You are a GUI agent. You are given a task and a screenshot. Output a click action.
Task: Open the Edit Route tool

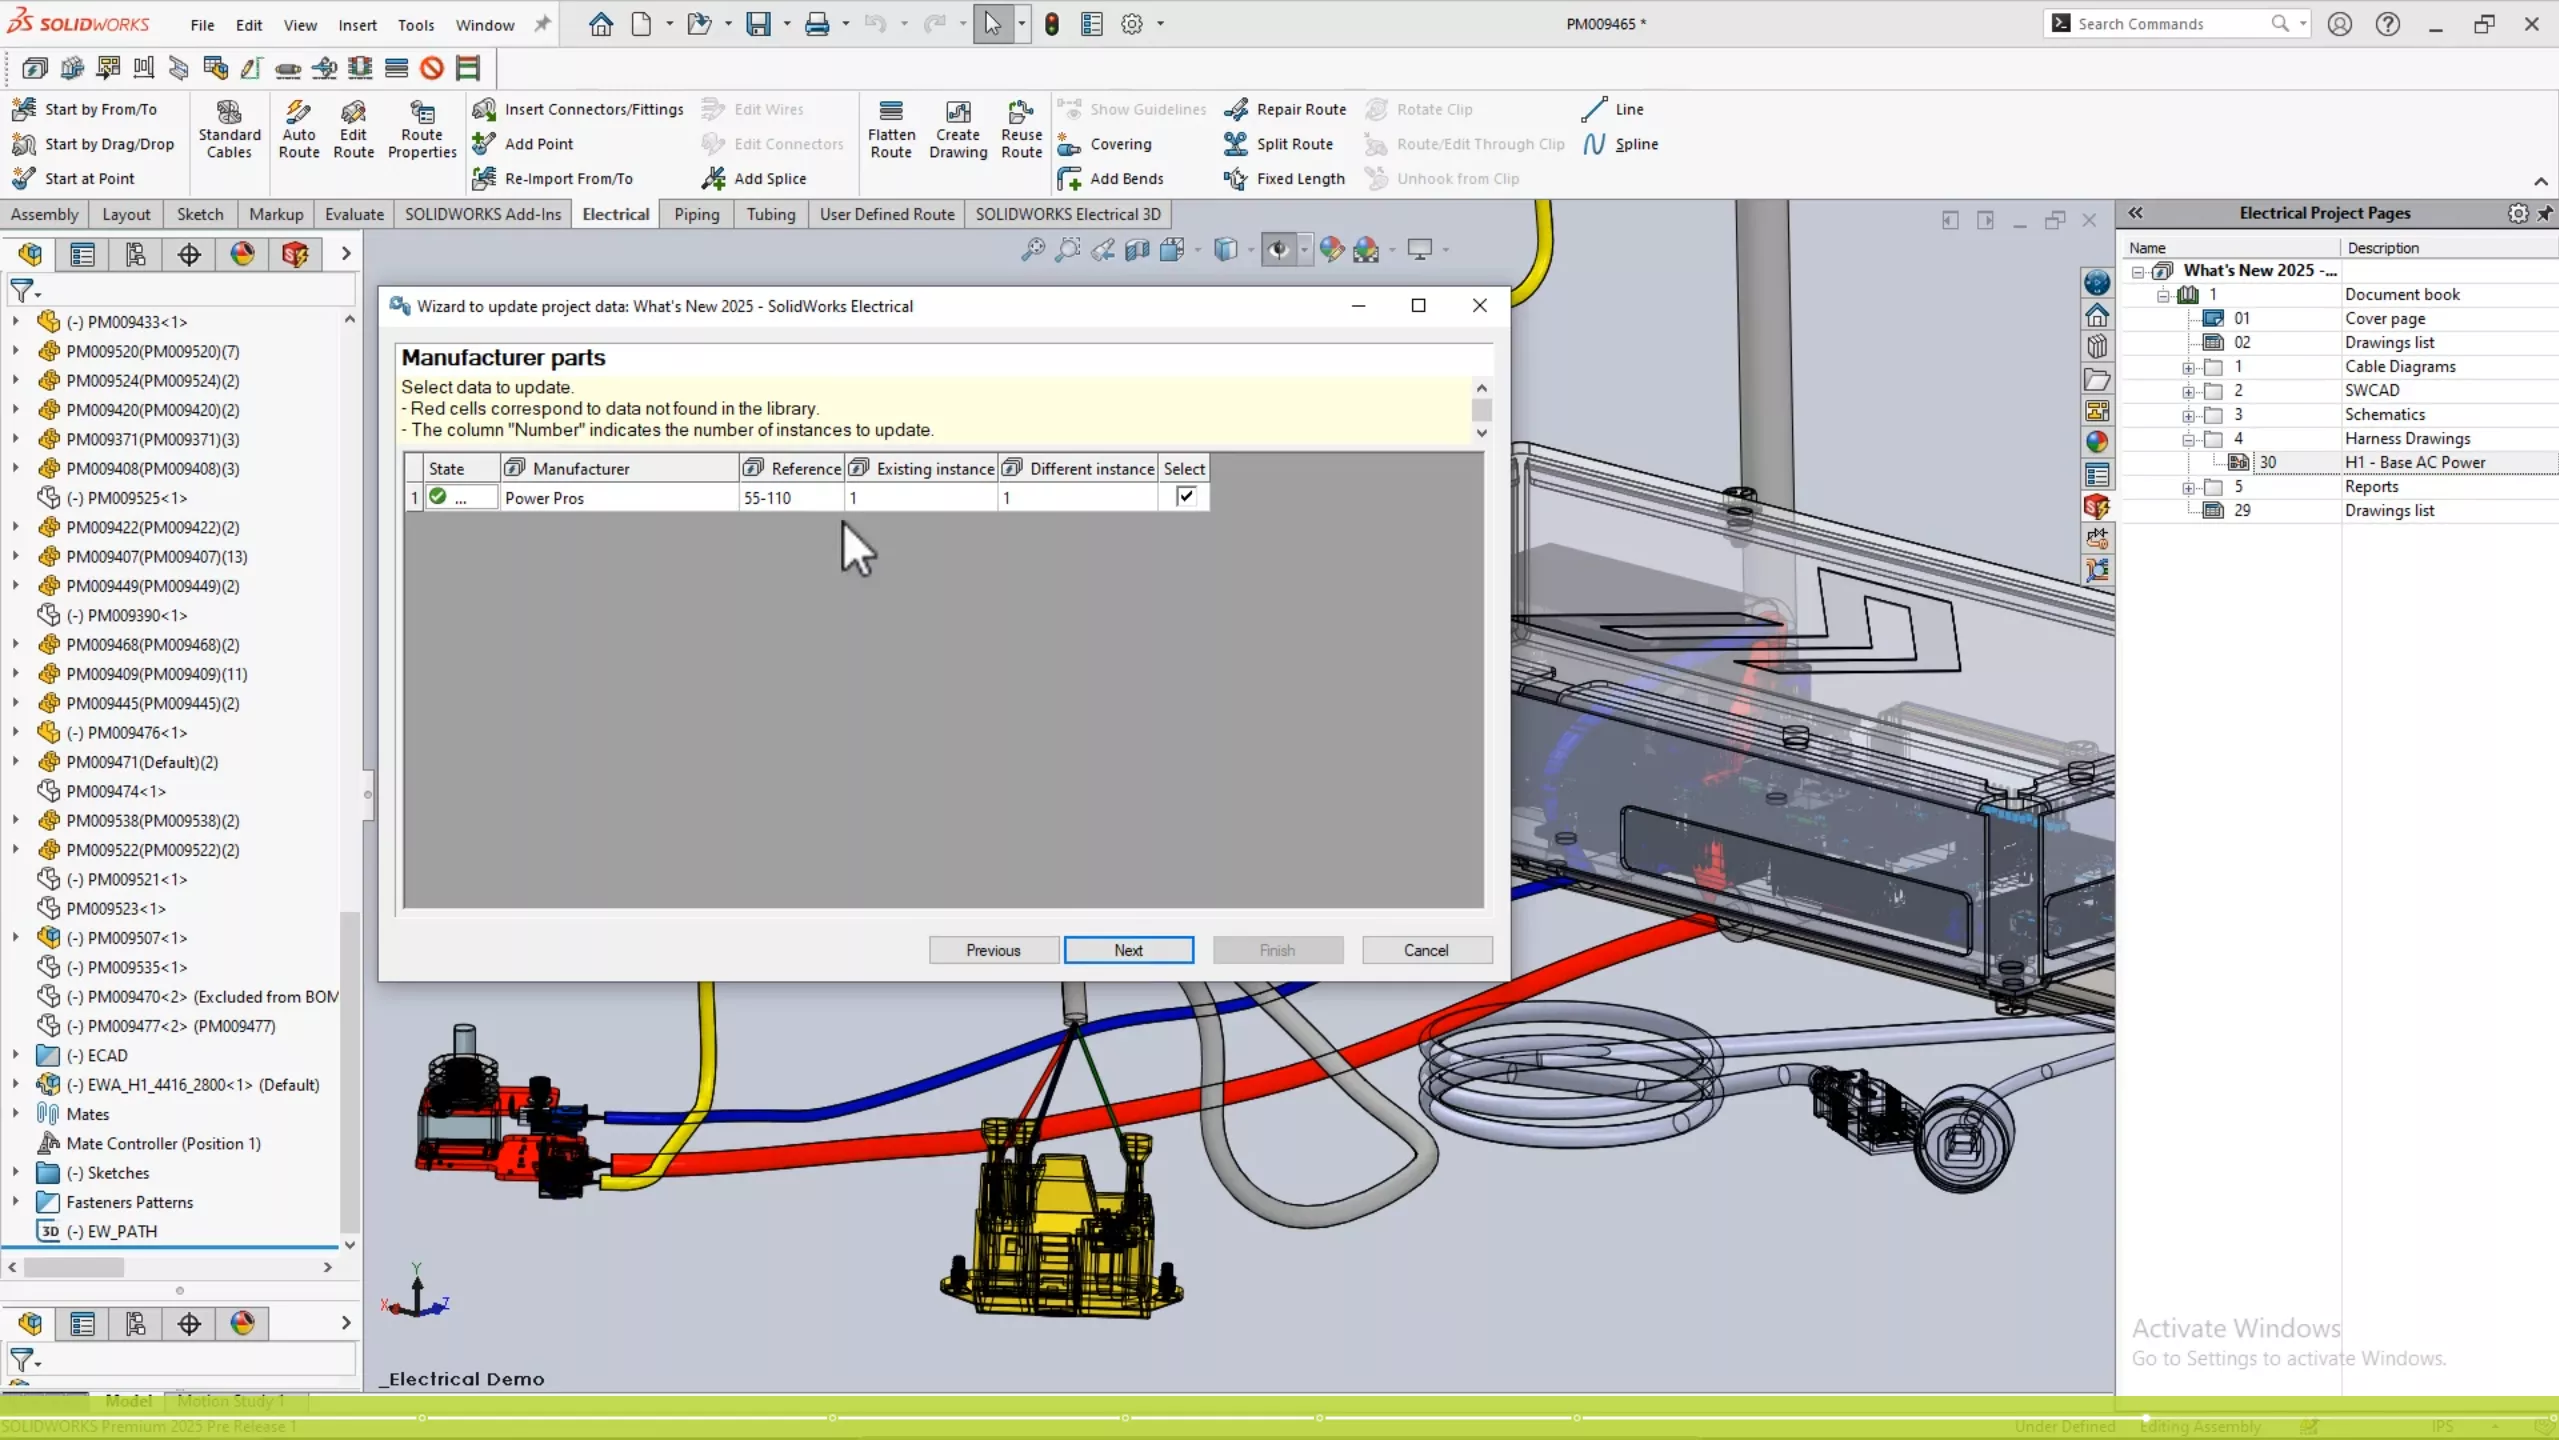click(353, 130)
